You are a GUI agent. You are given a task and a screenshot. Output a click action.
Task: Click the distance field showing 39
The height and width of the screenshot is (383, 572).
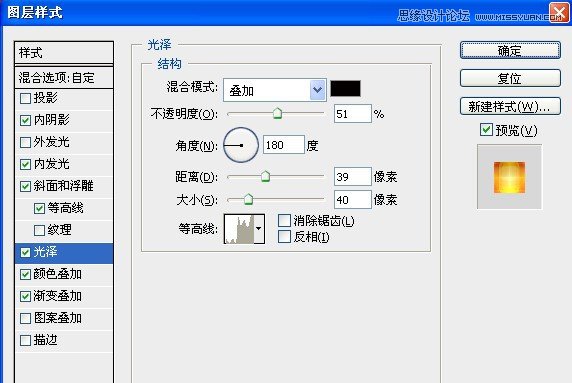click(x=352, y=177)
